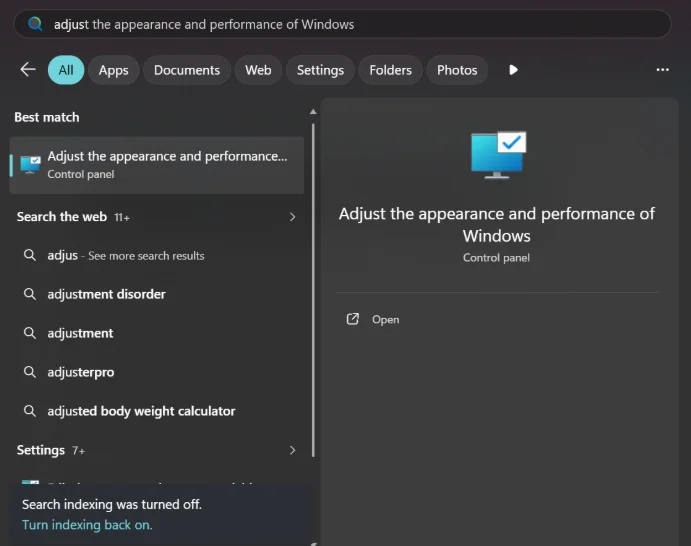Select the 'adjustment' search suggestion

156,333
